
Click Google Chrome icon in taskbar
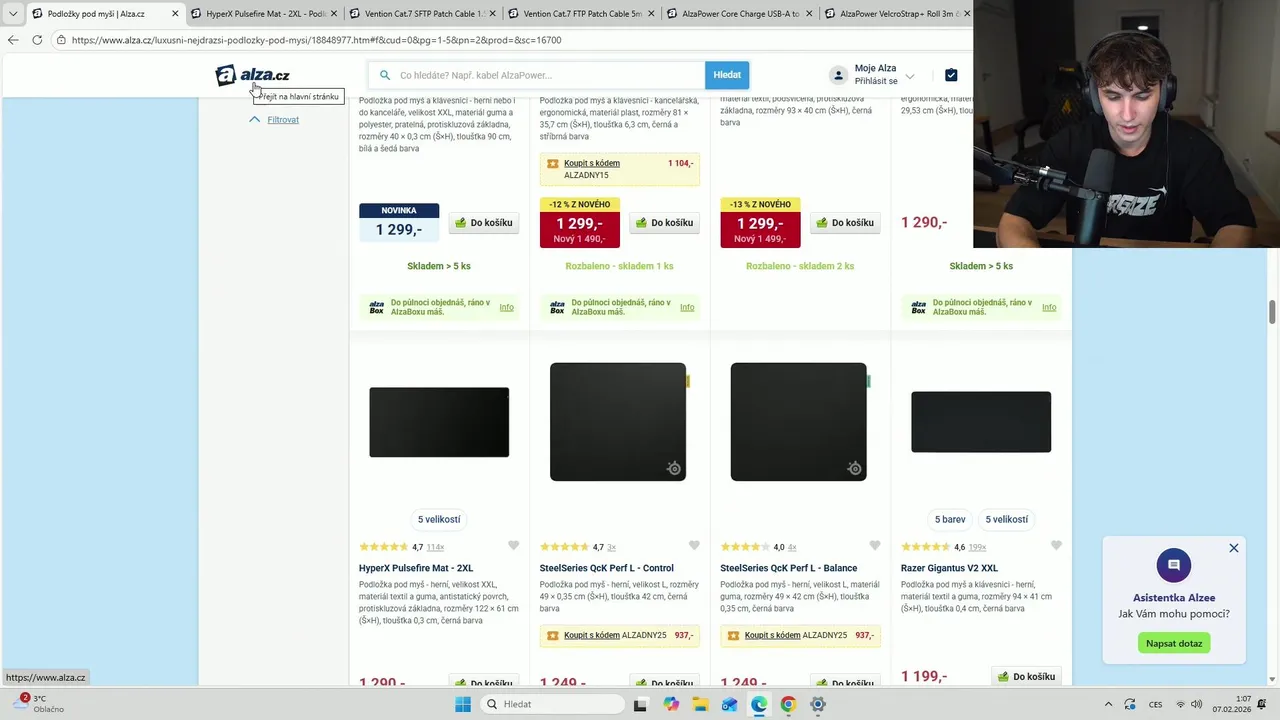pos(788,704)
